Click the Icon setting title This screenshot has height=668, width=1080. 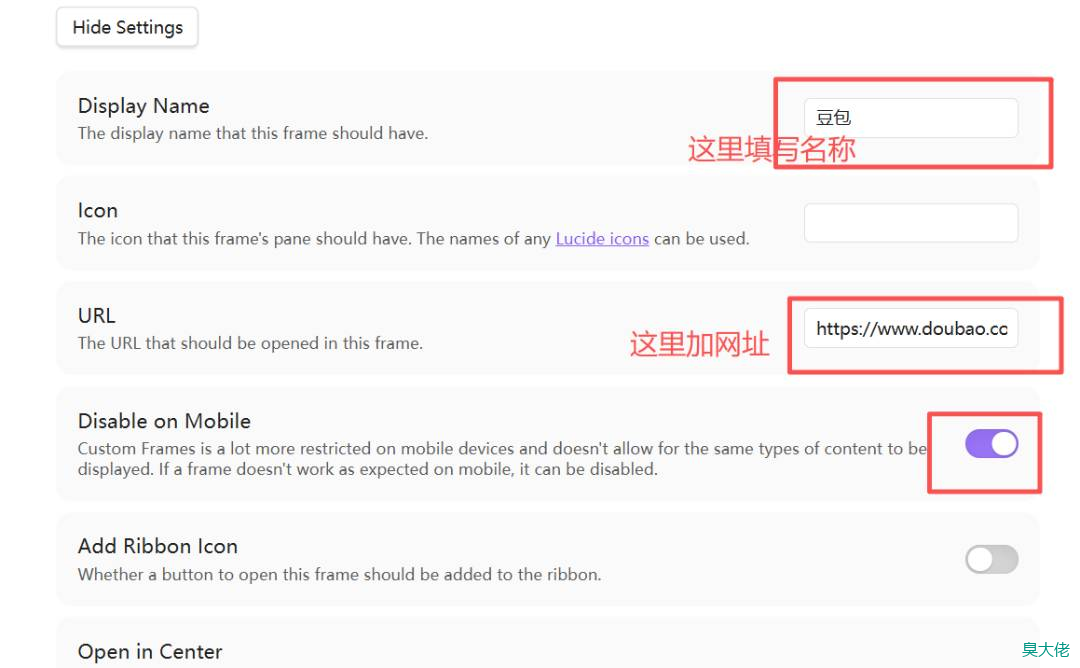98,211
